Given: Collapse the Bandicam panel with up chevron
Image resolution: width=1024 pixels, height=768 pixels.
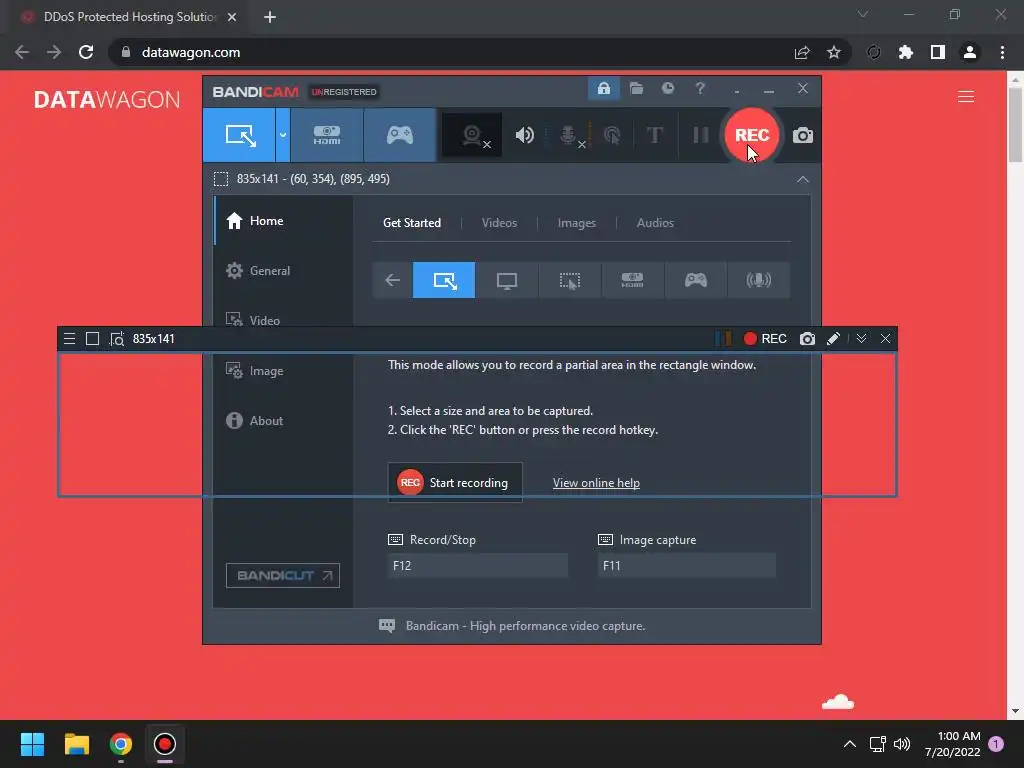Looking at the screenshot, I should pyautogui.click(x=803, y=179).
